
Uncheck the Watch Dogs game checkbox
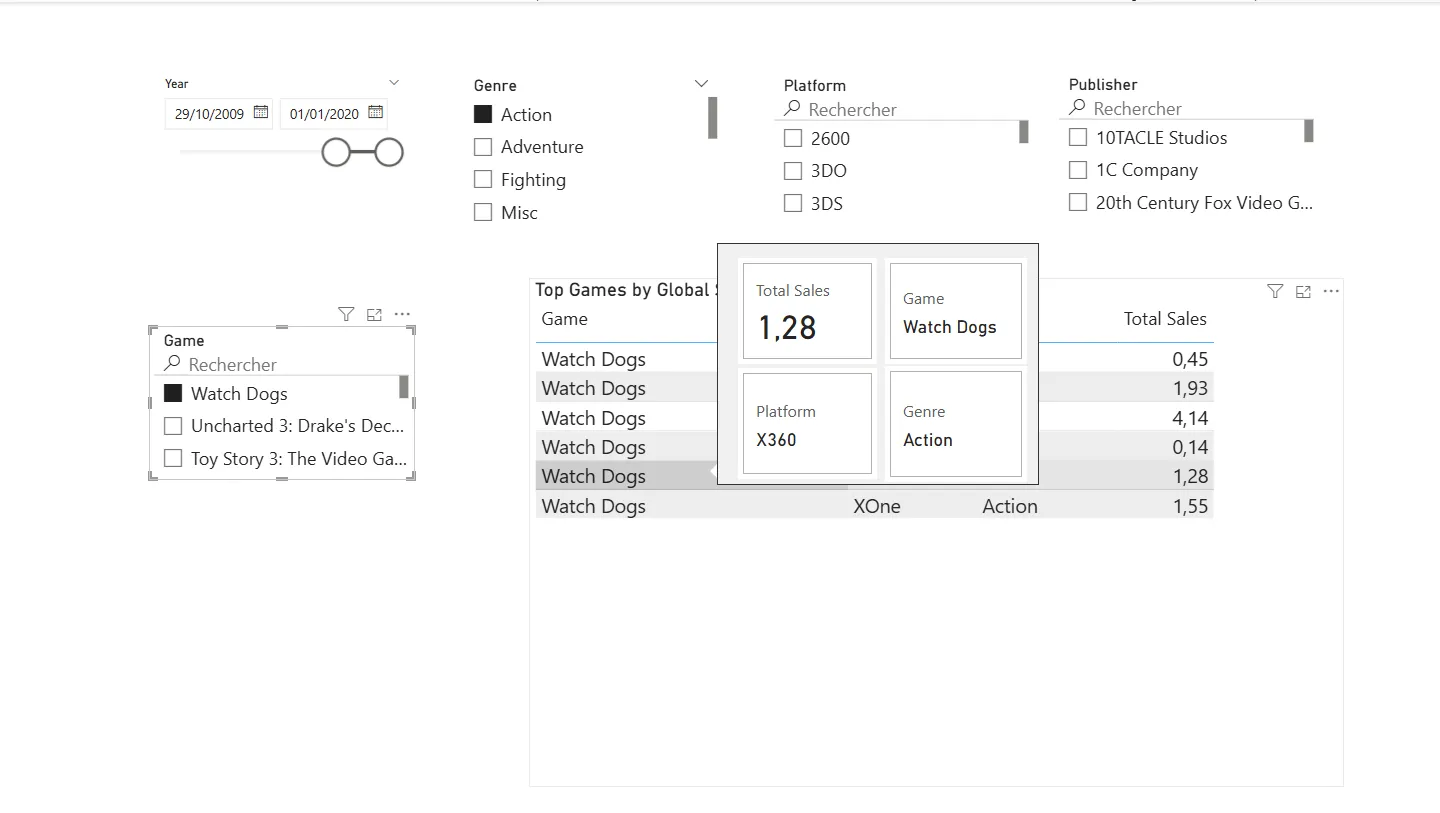pyautogui.click(x=173, y=393)
